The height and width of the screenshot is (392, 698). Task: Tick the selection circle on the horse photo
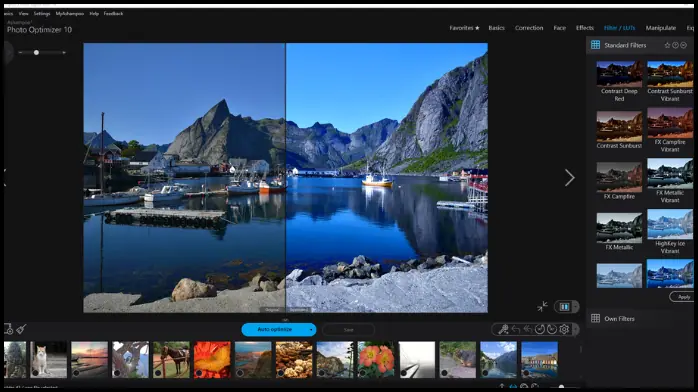[158, 373]
